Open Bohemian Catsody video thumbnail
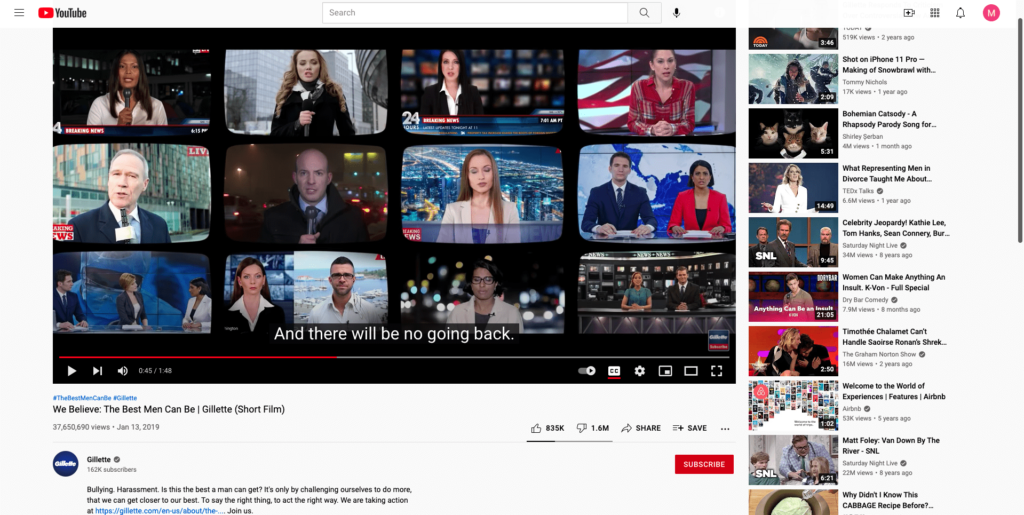1024x515 pixels. coord(793,133)
